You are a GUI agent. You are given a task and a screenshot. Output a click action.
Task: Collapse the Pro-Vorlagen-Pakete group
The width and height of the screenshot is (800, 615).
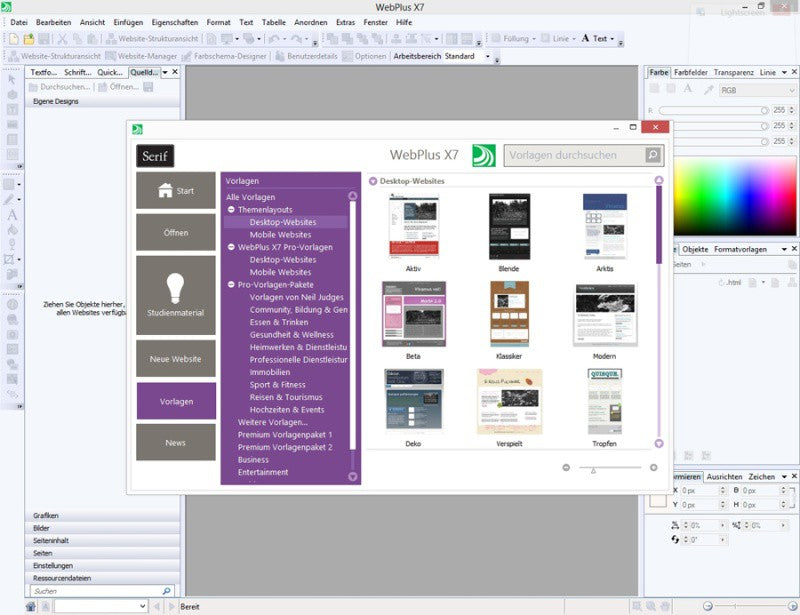pos(231,285)
